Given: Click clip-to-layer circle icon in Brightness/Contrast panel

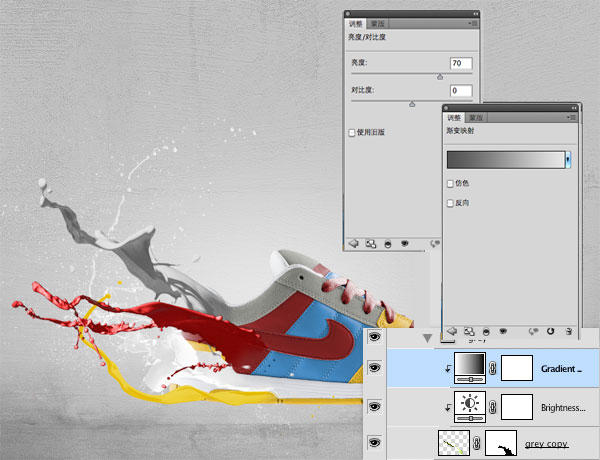Looking at the screenshot, I should pyautogui.click(x=388, y=244).
